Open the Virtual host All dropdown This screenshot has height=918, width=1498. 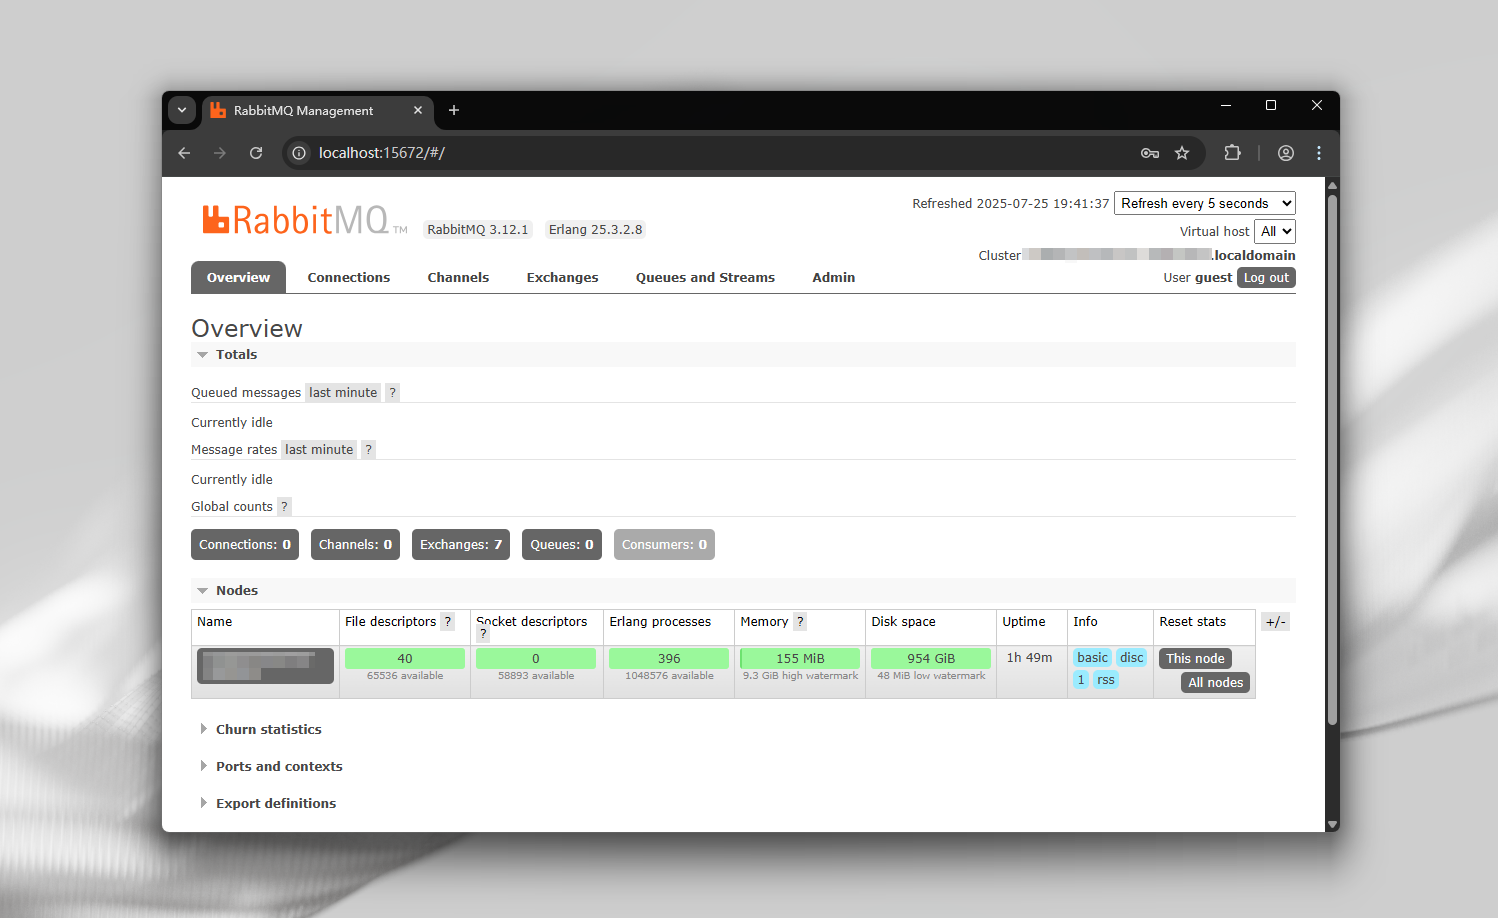click(1275, 231)
